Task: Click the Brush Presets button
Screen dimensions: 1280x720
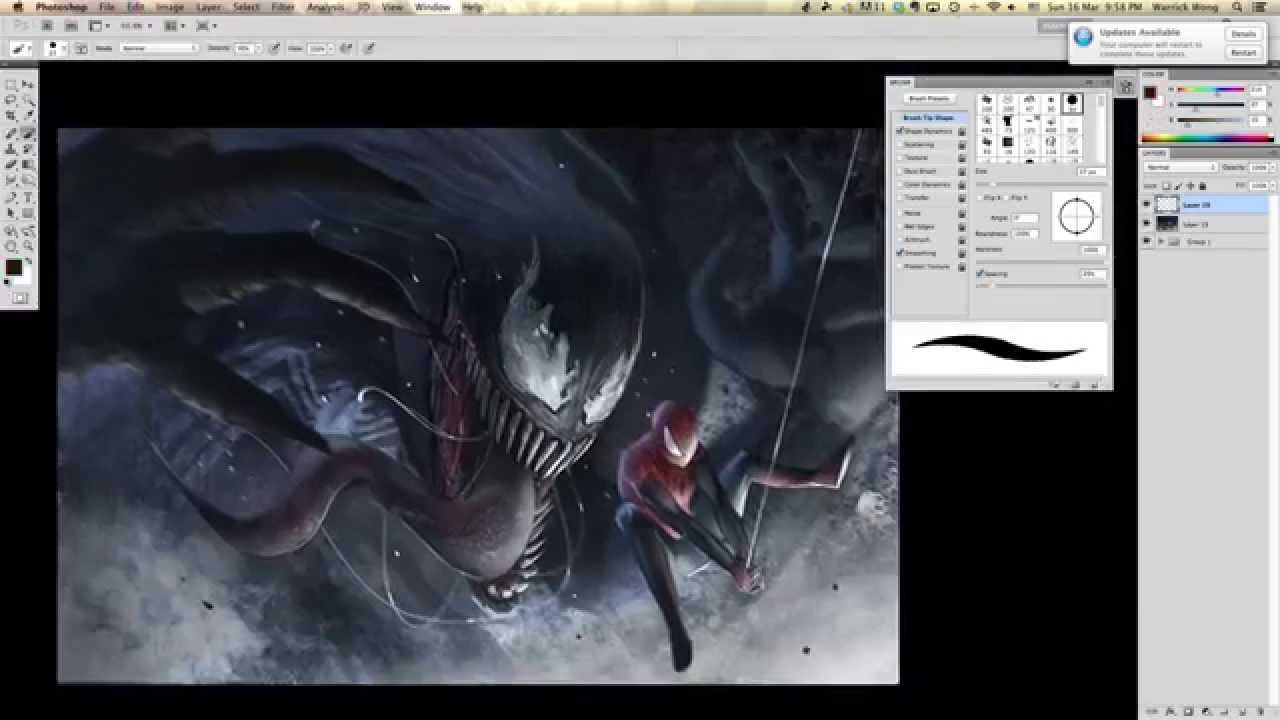Action: [932, 97]
